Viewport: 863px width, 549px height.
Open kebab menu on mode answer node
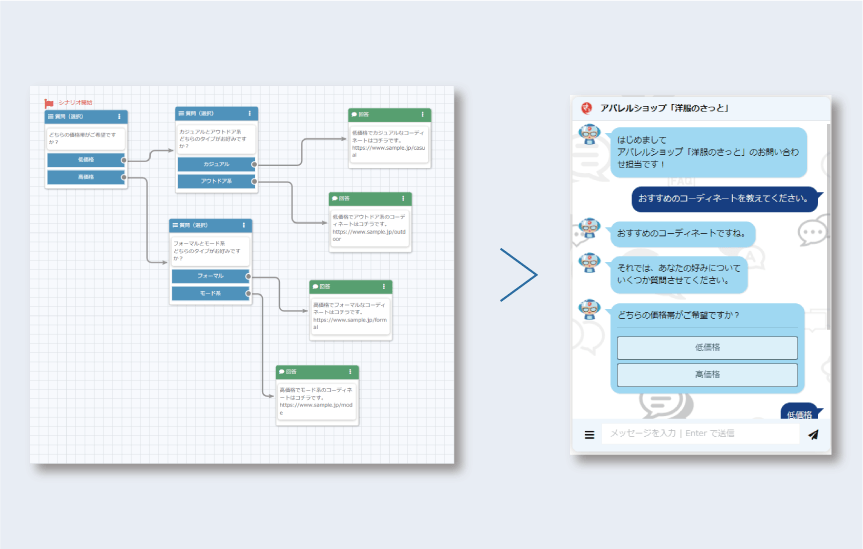pyautogui.click(x=350, y=372)
